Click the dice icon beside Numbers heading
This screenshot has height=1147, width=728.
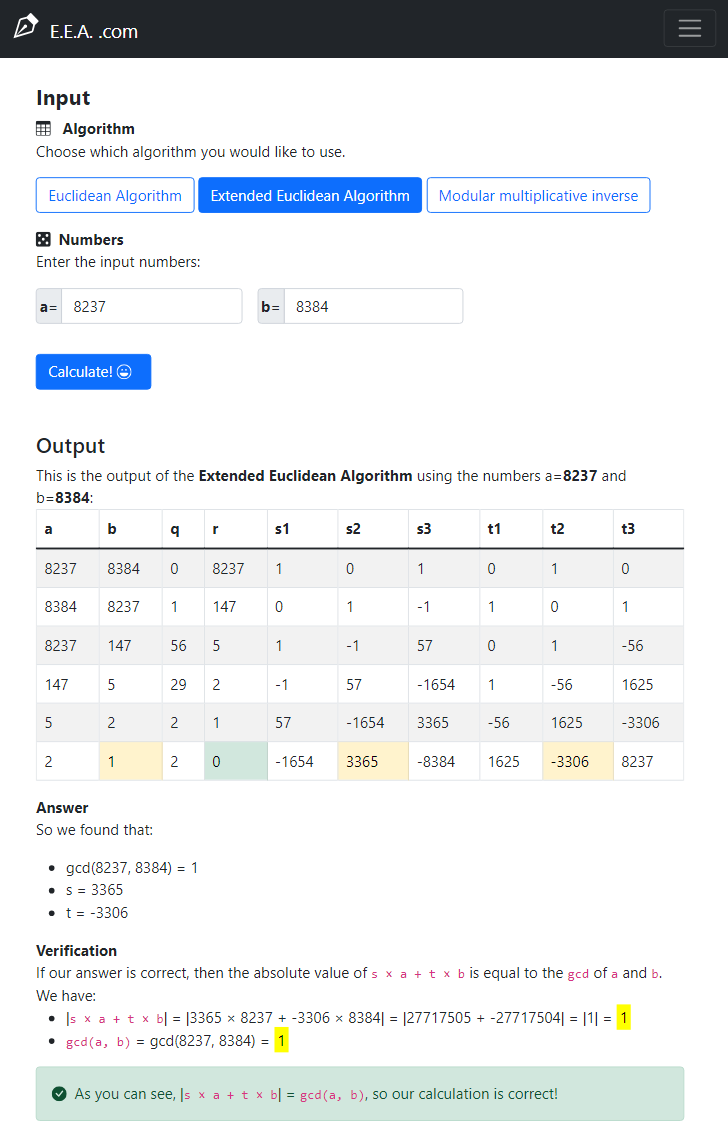pyautogui.click(x=43, y=239)
